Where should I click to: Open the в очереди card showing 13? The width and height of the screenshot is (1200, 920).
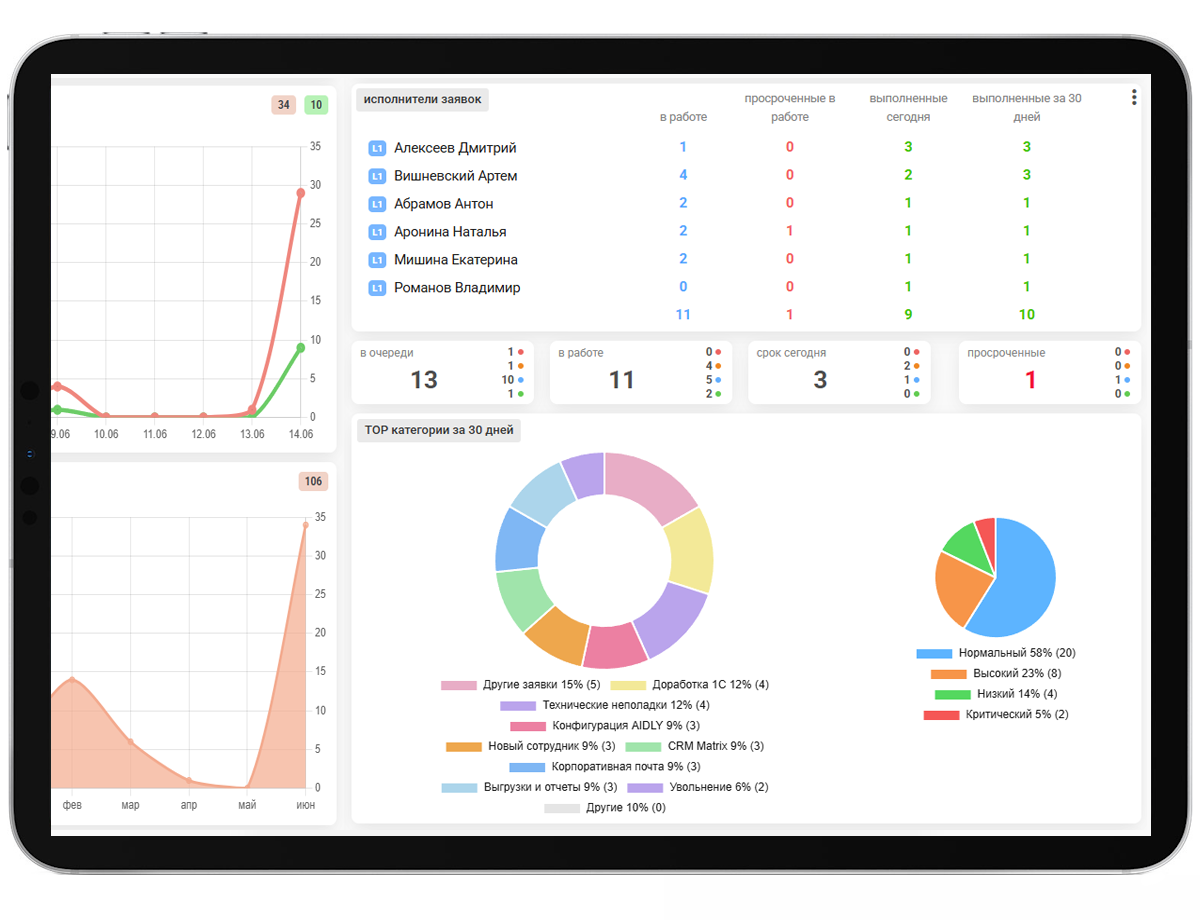click(443, 373)
